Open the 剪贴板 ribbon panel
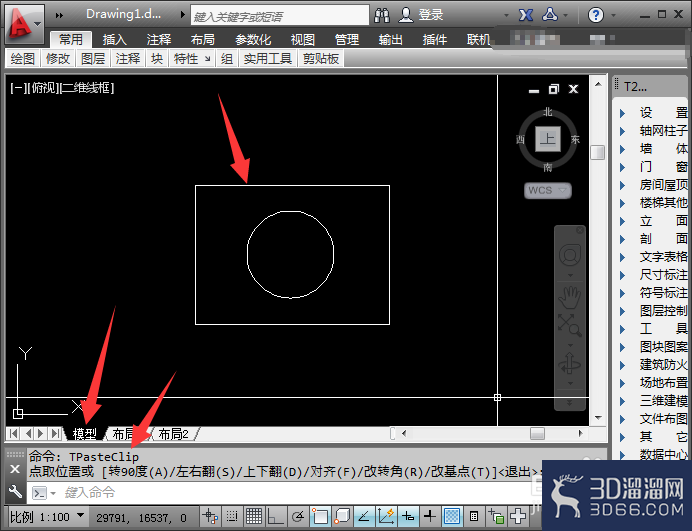Image resolution: width=692 pixels, height=531 pixels. click(x=321, y=59)
